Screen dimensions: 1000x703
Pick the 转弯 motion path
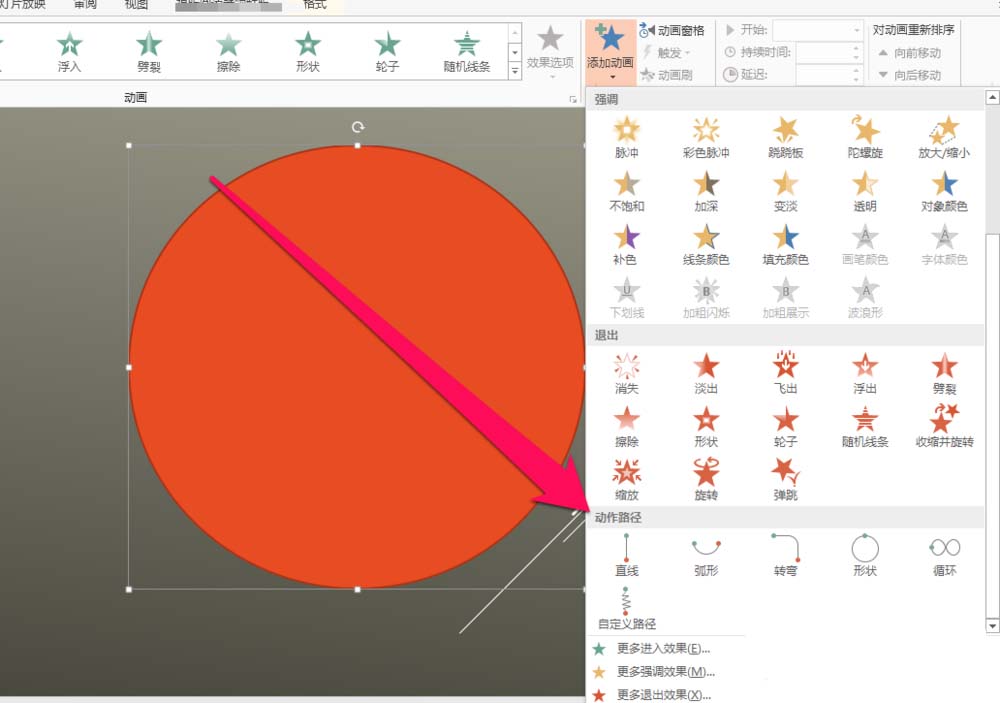[786, 555]
